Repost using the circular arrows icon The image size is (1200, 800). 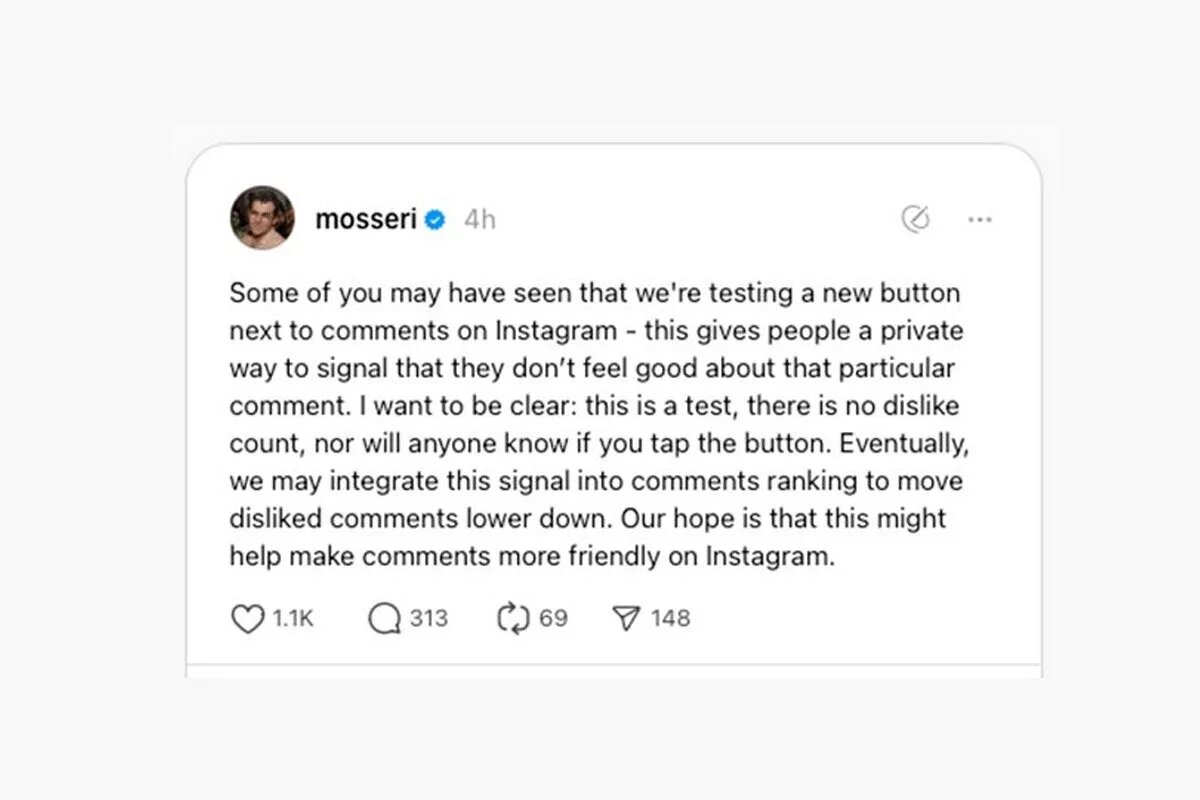[x=511, y=620]
